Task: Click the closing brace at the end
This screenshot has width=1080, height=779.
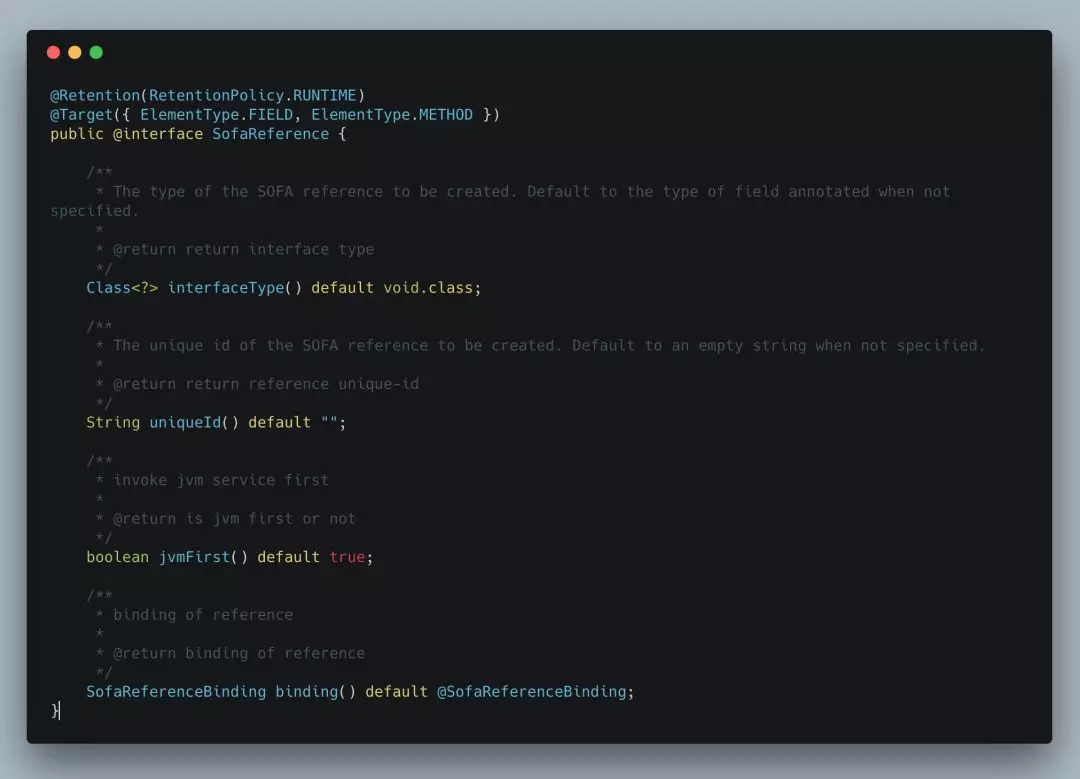Action: (54, 711)
